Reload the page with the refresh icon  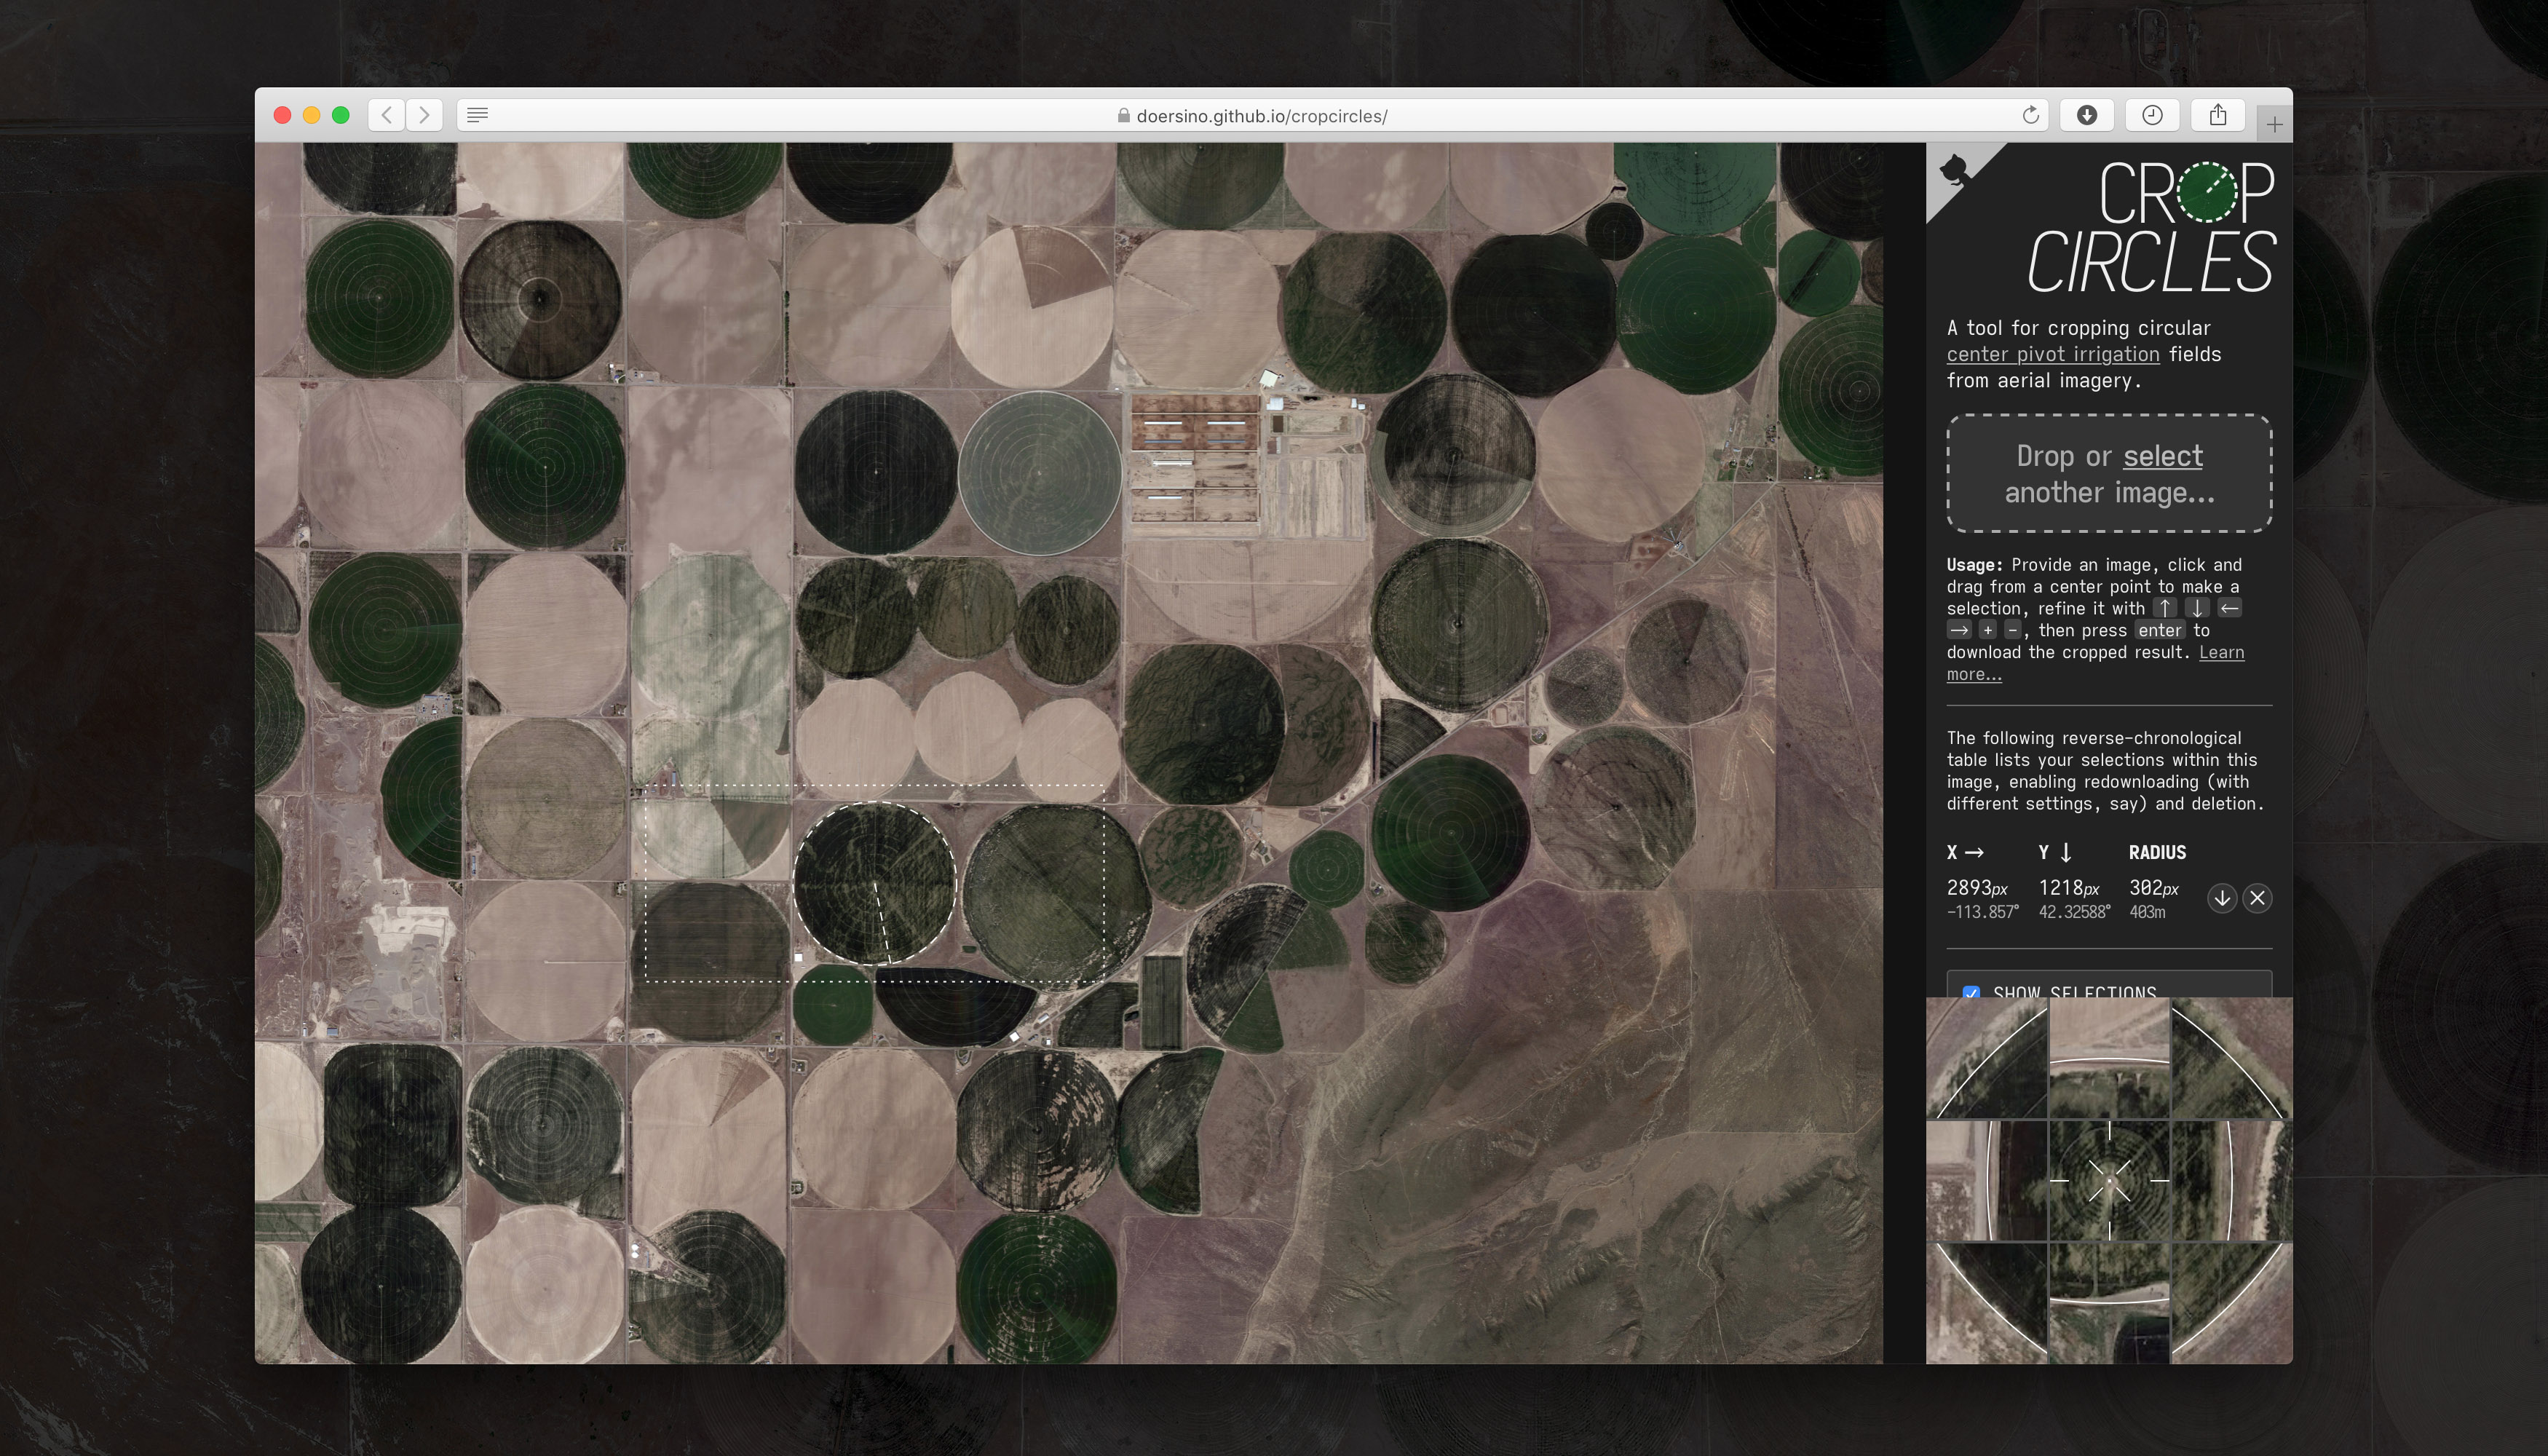coord(2030,115)
